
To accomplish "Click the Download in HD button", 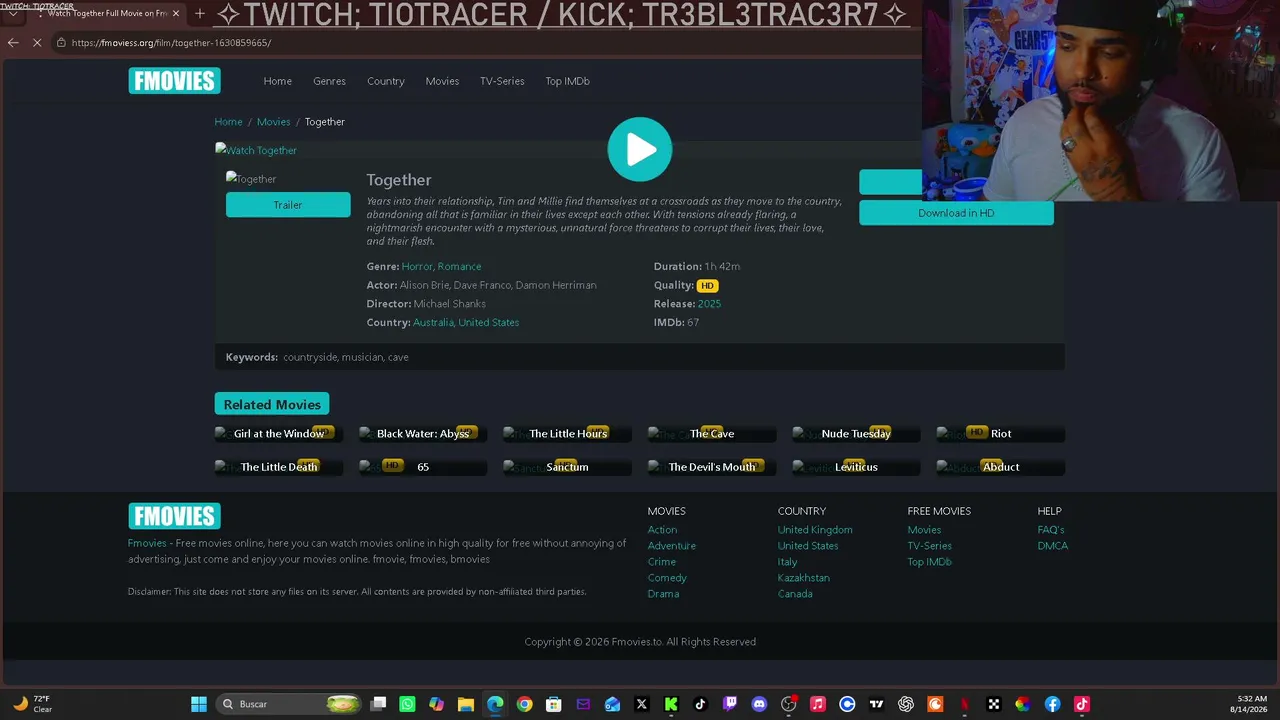I will click(x=956, y=213).
